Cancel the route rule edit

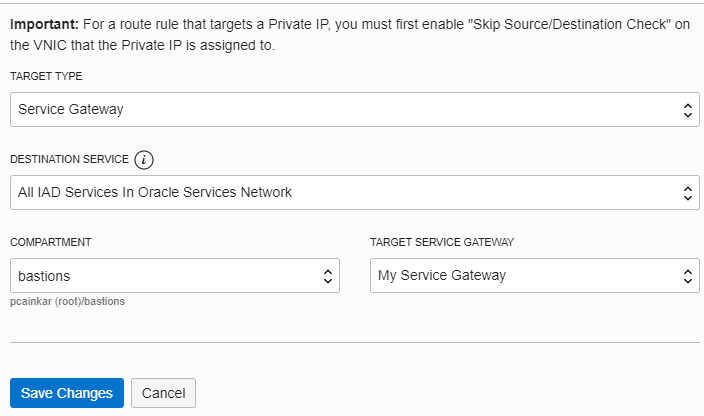[x=163, y=393]
